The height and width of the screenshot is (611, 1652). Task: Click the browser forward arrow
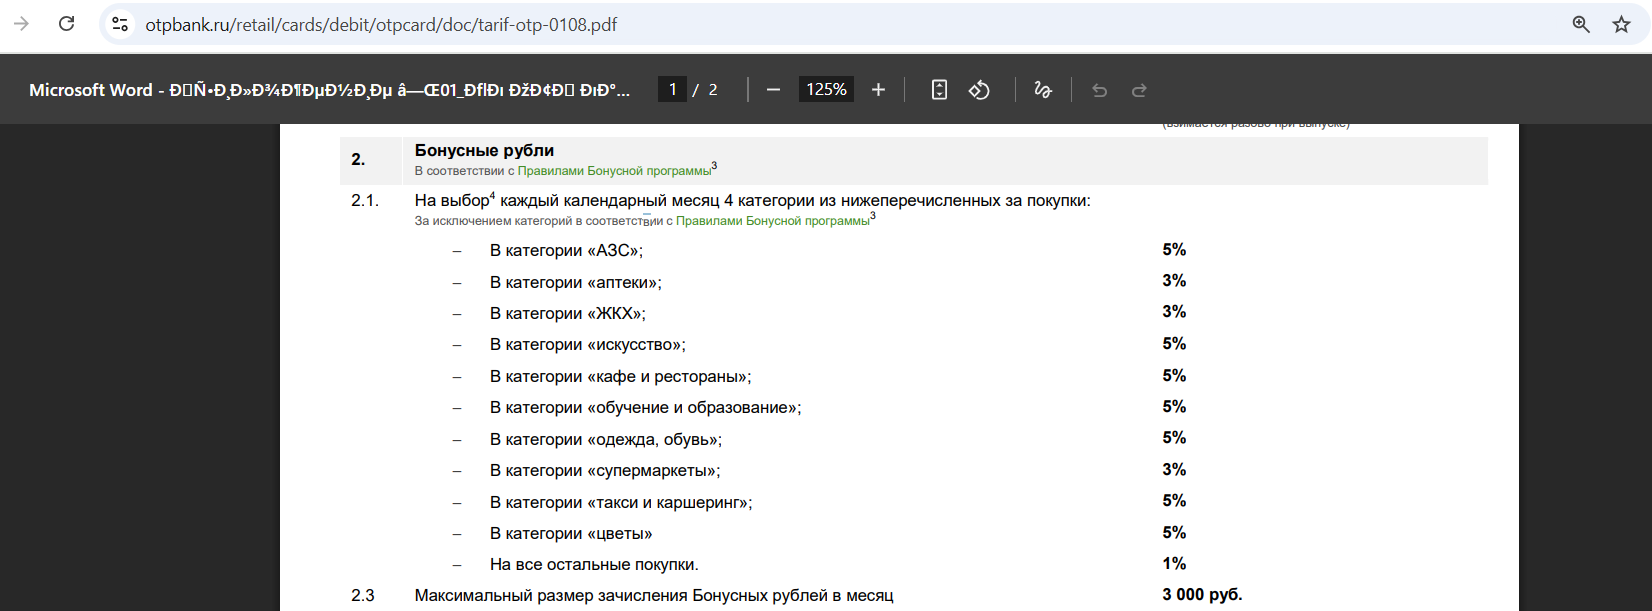[x=21, y=24]
